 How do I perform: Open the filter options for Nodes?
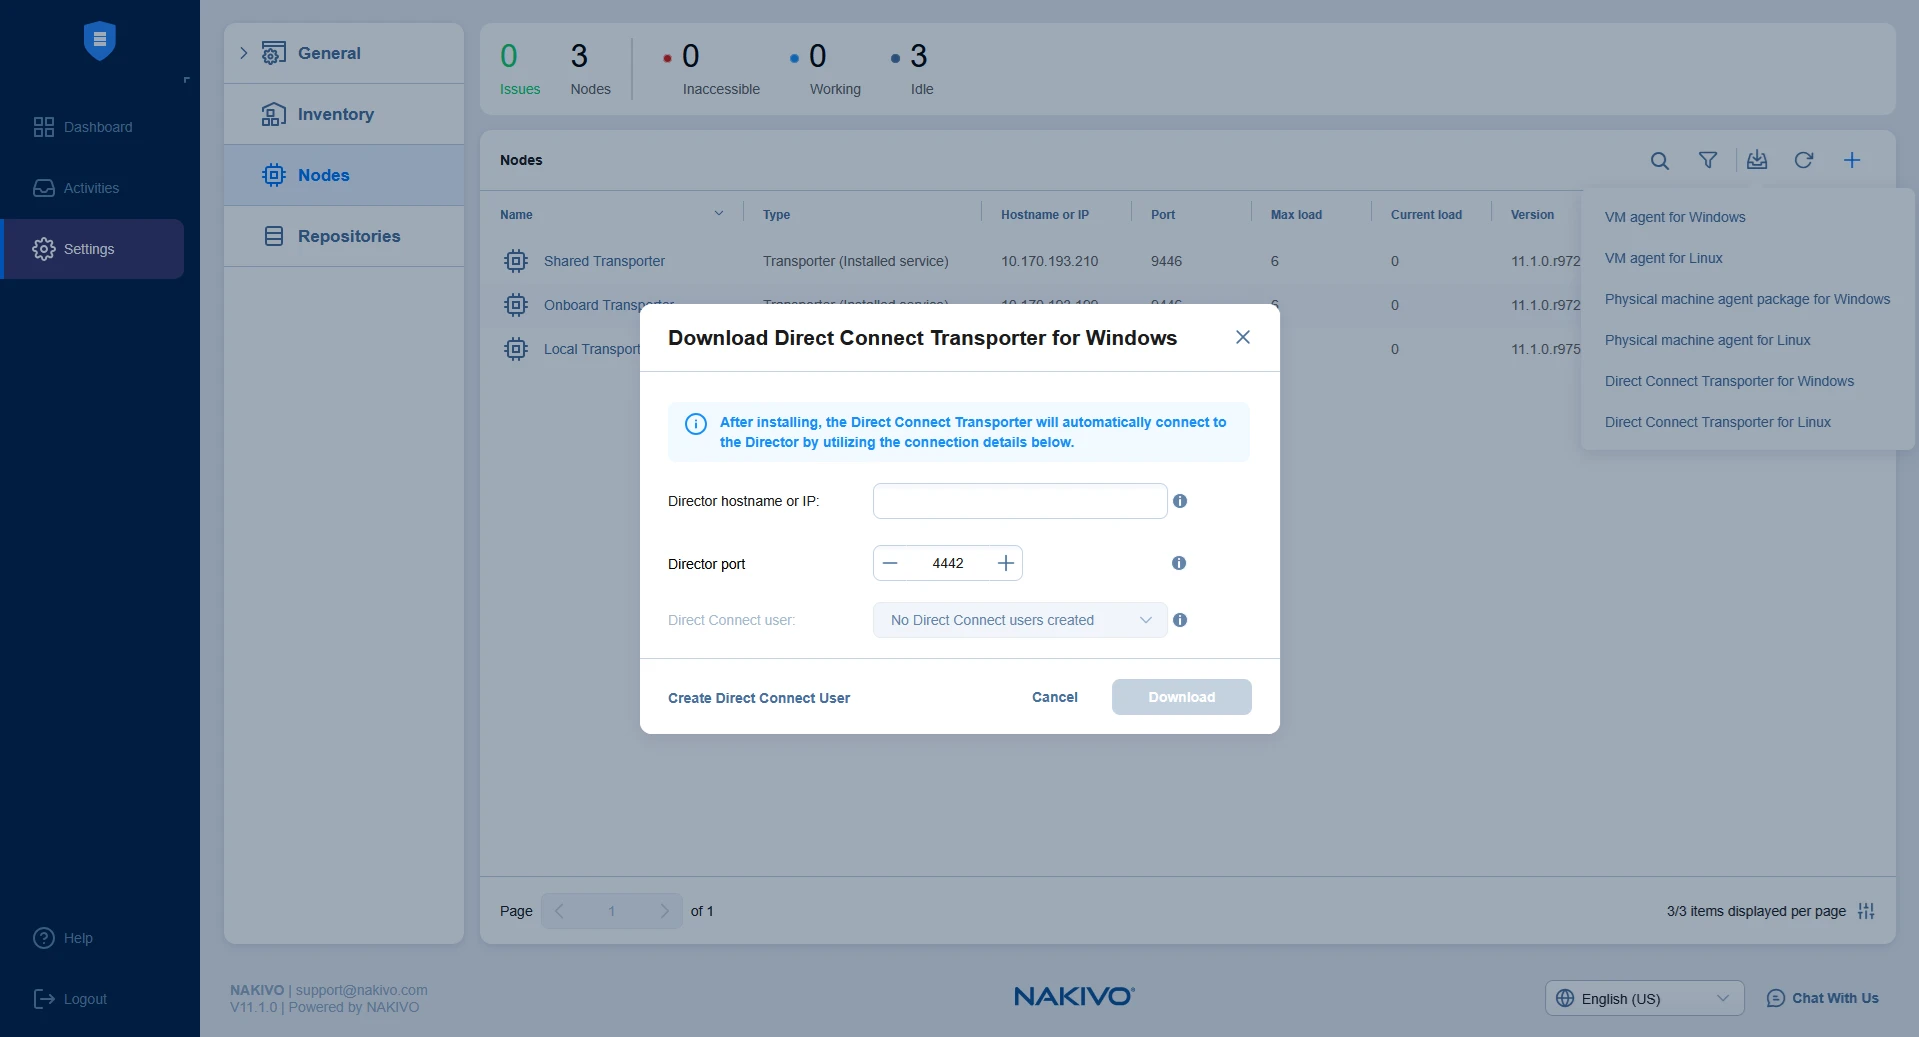[x=1708, y=160]
